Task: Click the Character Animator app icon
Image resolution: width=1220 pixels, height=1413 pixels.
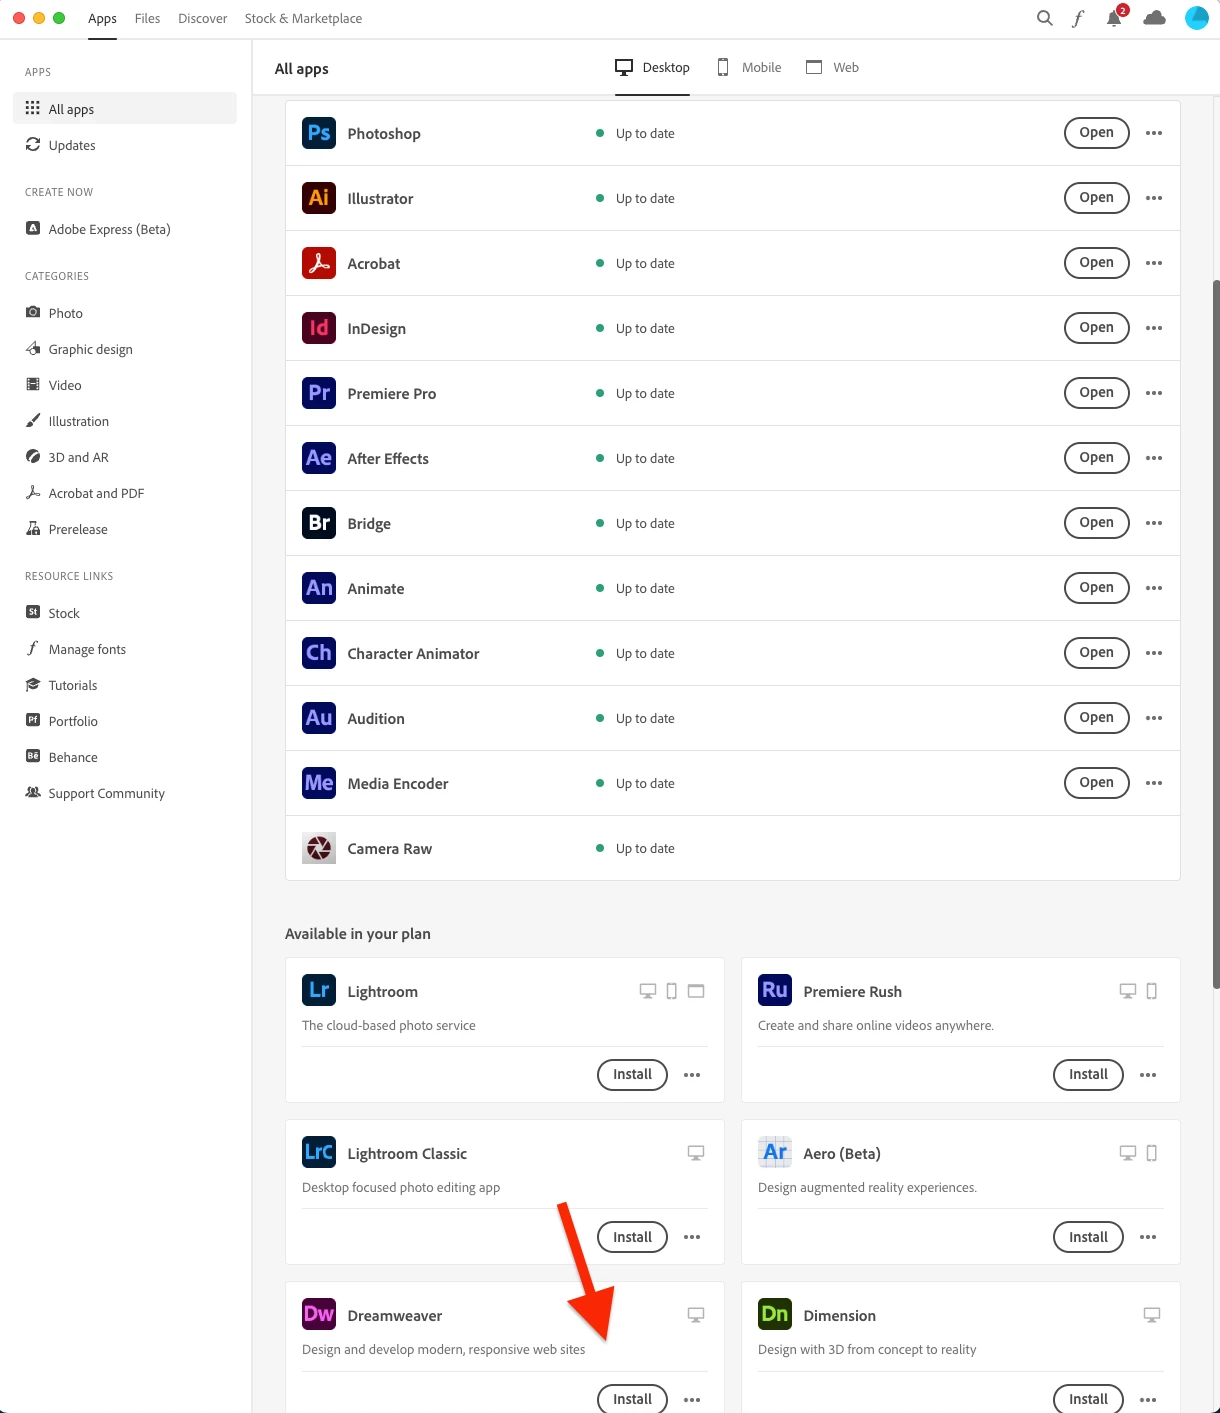Action: [319, 653]
